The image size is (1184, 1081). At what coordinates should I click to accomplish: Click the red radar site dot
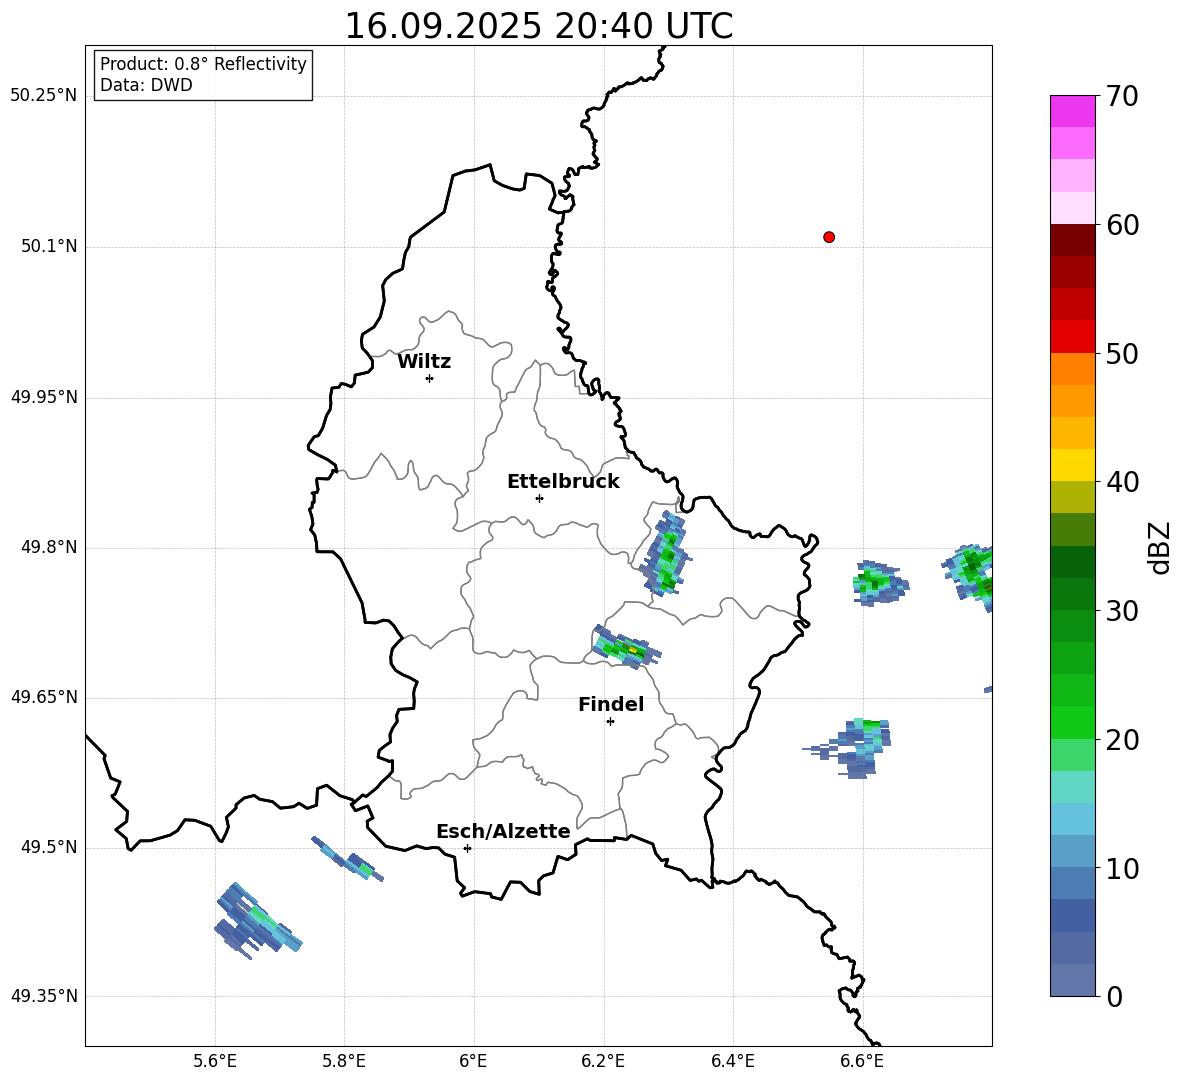click(829, 237)
